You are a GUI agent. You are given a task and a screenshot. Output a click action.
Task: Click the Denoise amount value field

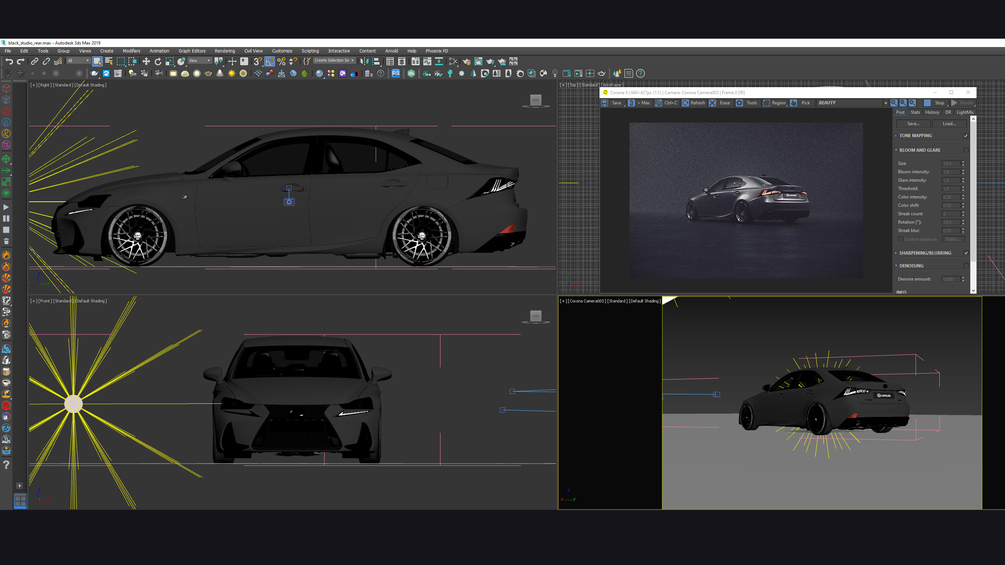click(x=950, y=279)
